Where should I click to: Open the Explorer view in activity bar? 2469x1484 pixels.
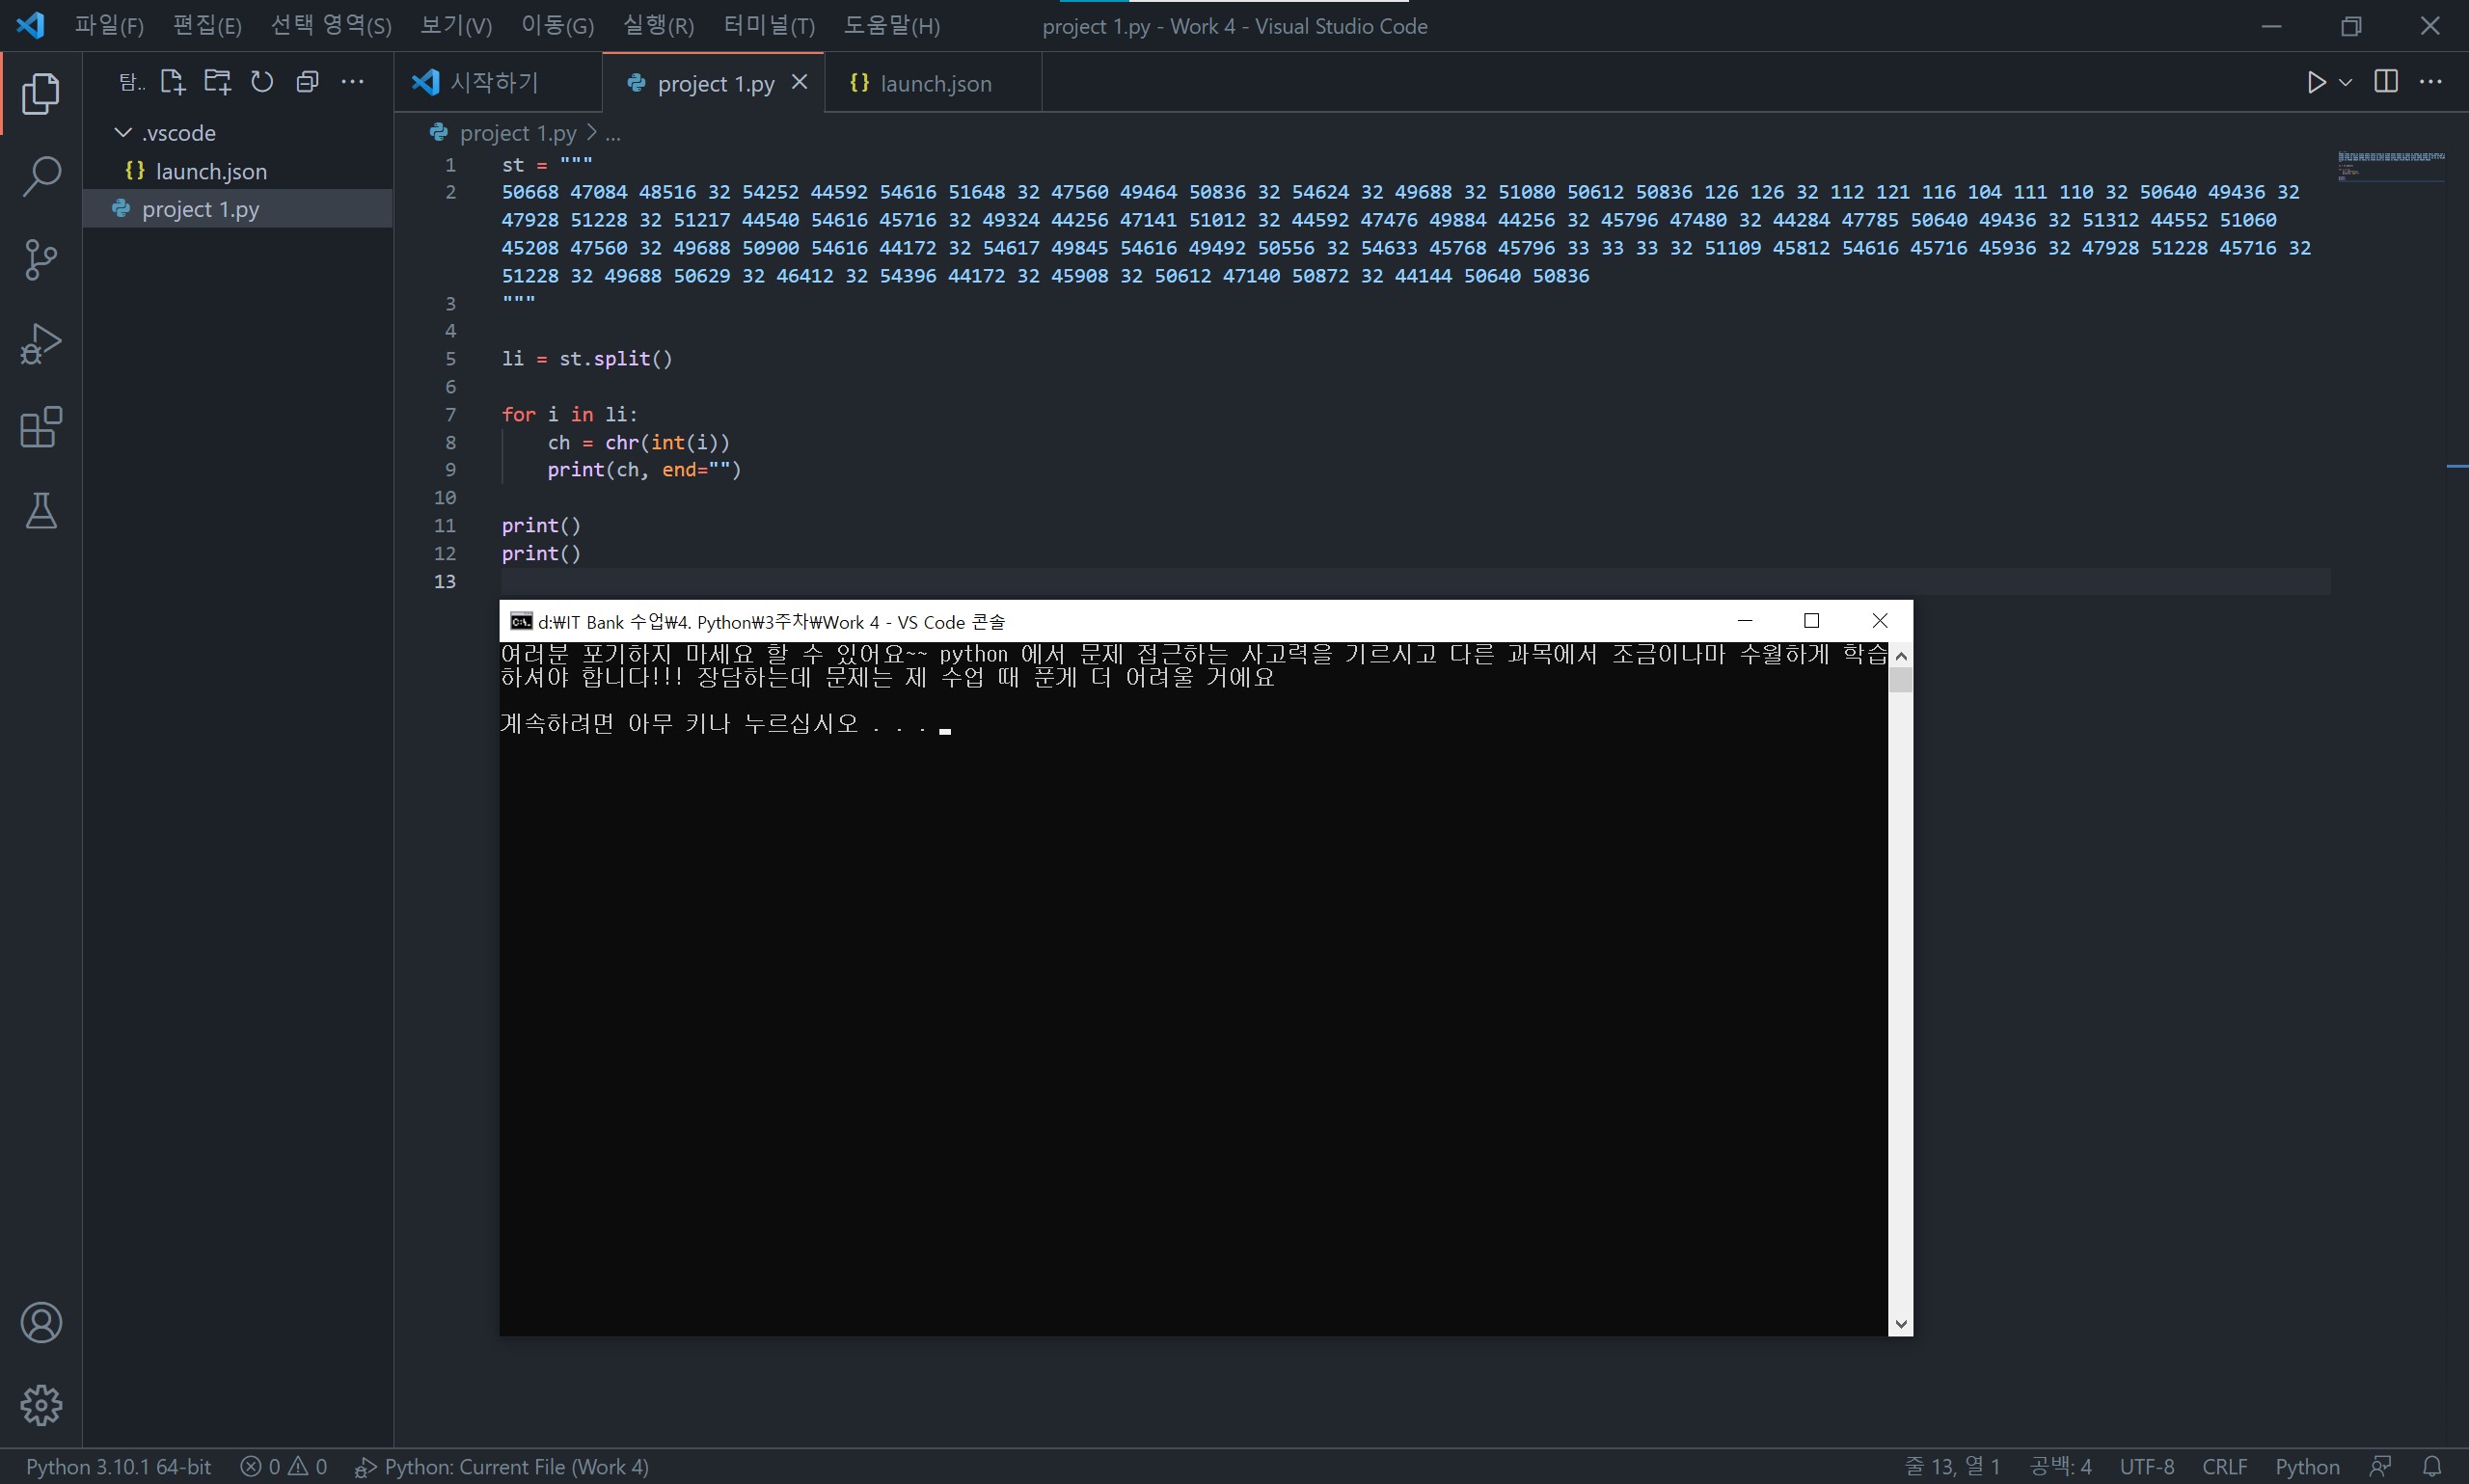[x=40, y=93]
